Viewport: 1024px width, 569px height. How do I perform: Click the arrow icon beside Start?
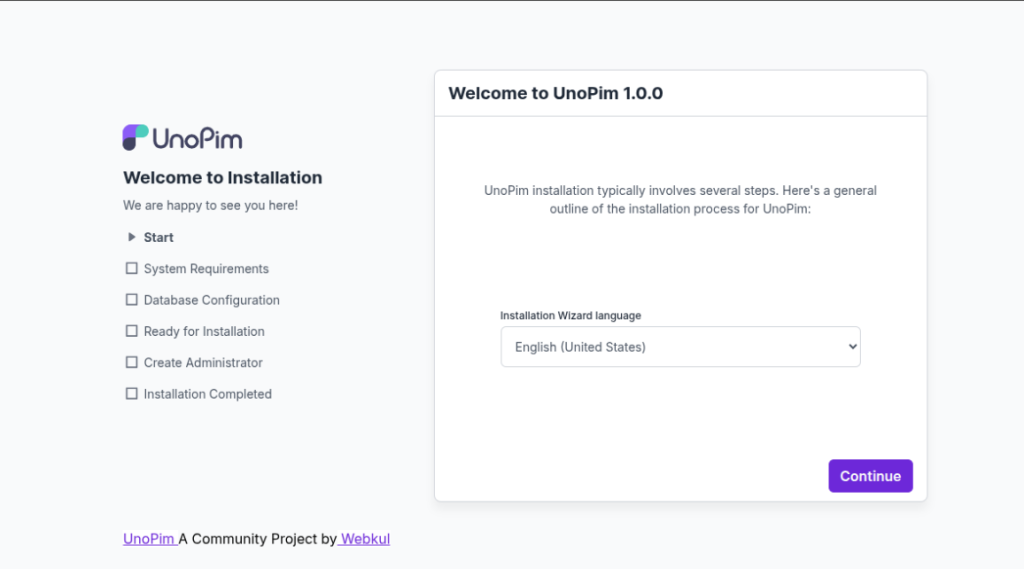tap(131, 237)
